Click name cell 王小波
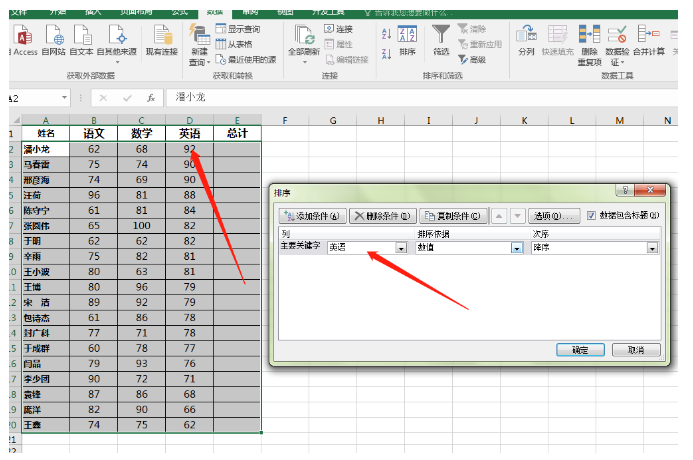This screenshot has width=693, height=460. tap(46, 272)
